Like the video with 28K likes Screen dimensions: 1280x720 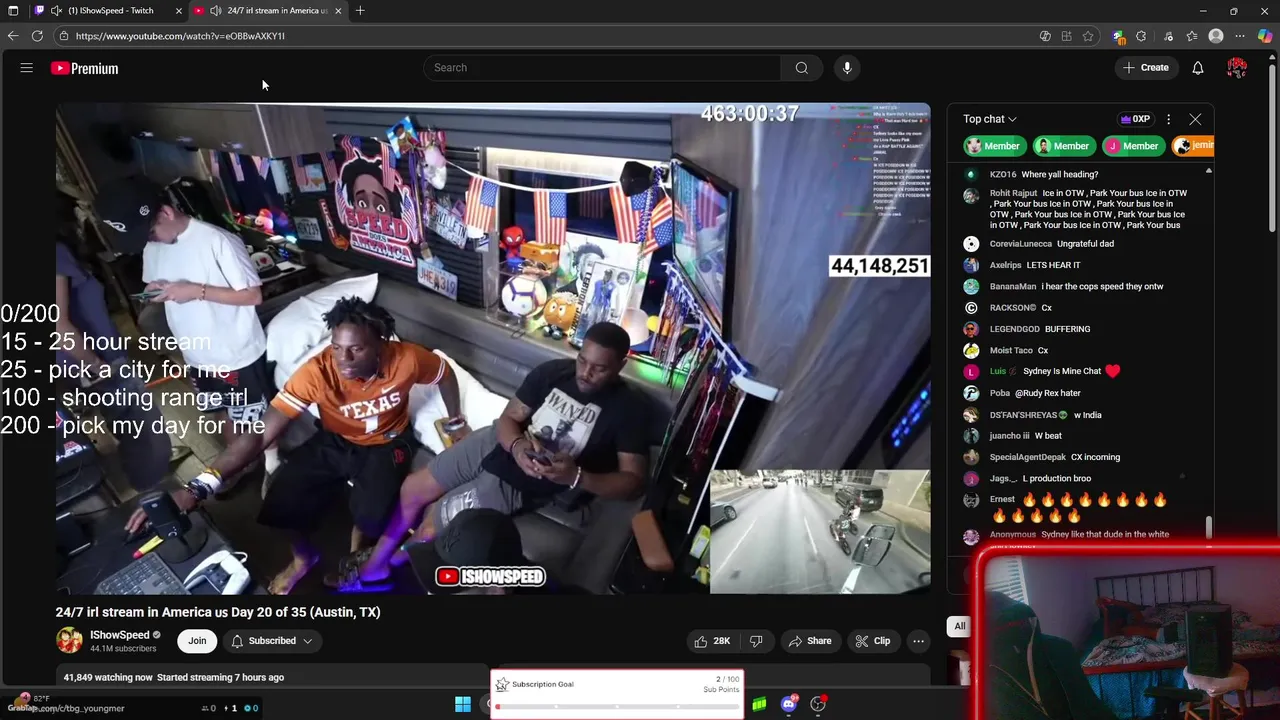point(713,641)
